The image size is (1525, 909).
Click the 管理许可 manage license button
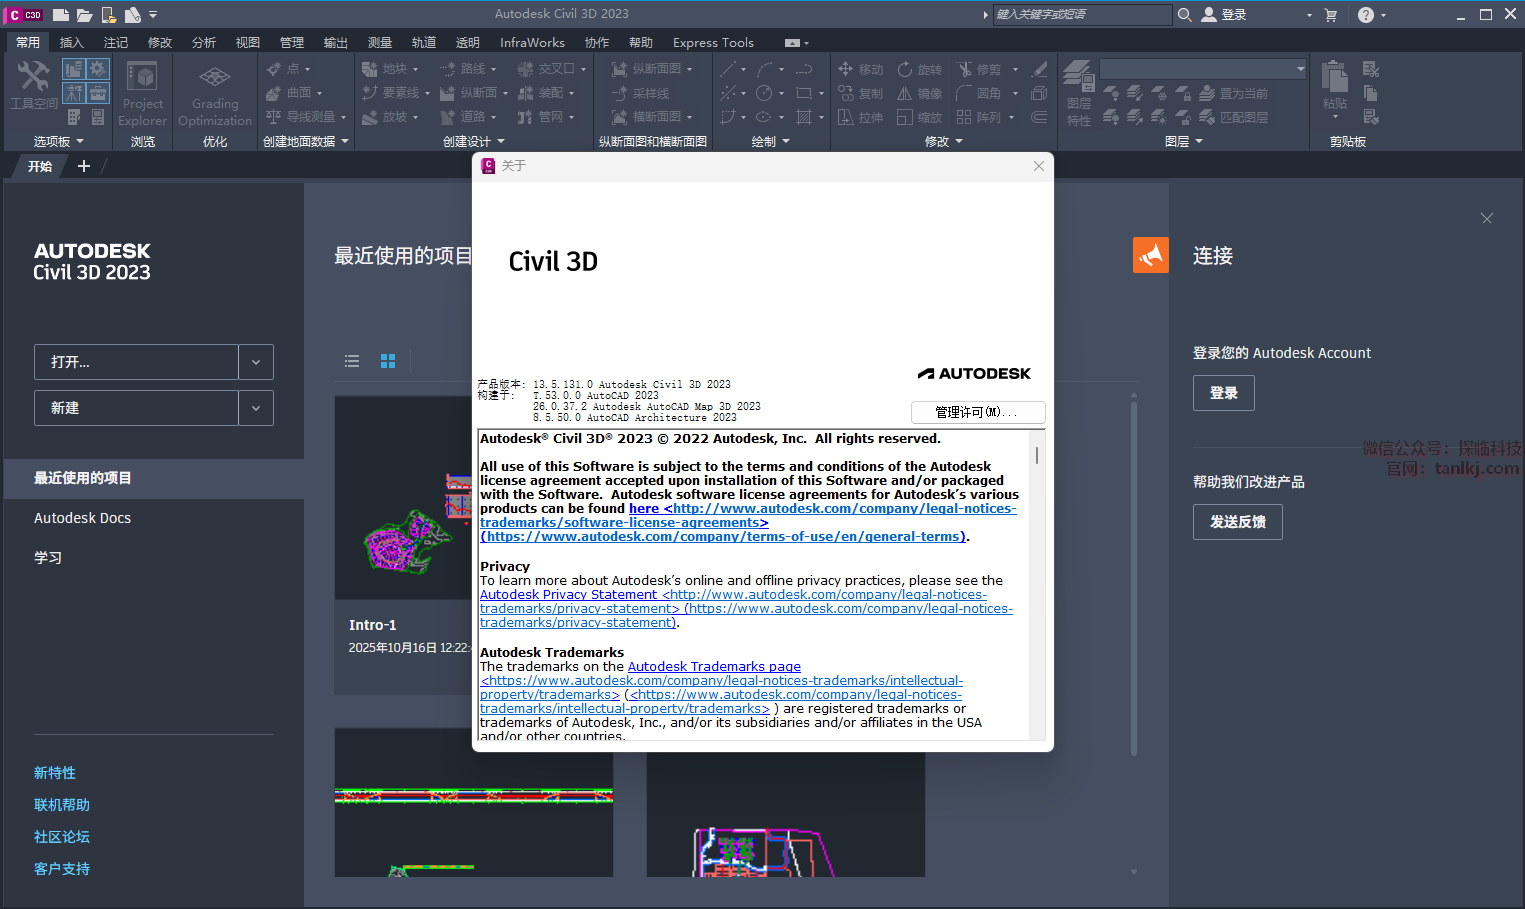978,412
